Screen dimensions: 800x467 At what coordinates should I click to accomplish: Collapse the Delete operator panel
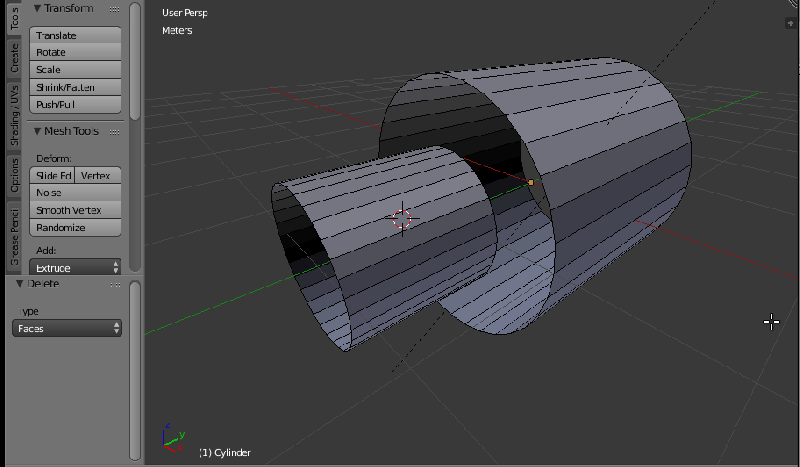19,283
